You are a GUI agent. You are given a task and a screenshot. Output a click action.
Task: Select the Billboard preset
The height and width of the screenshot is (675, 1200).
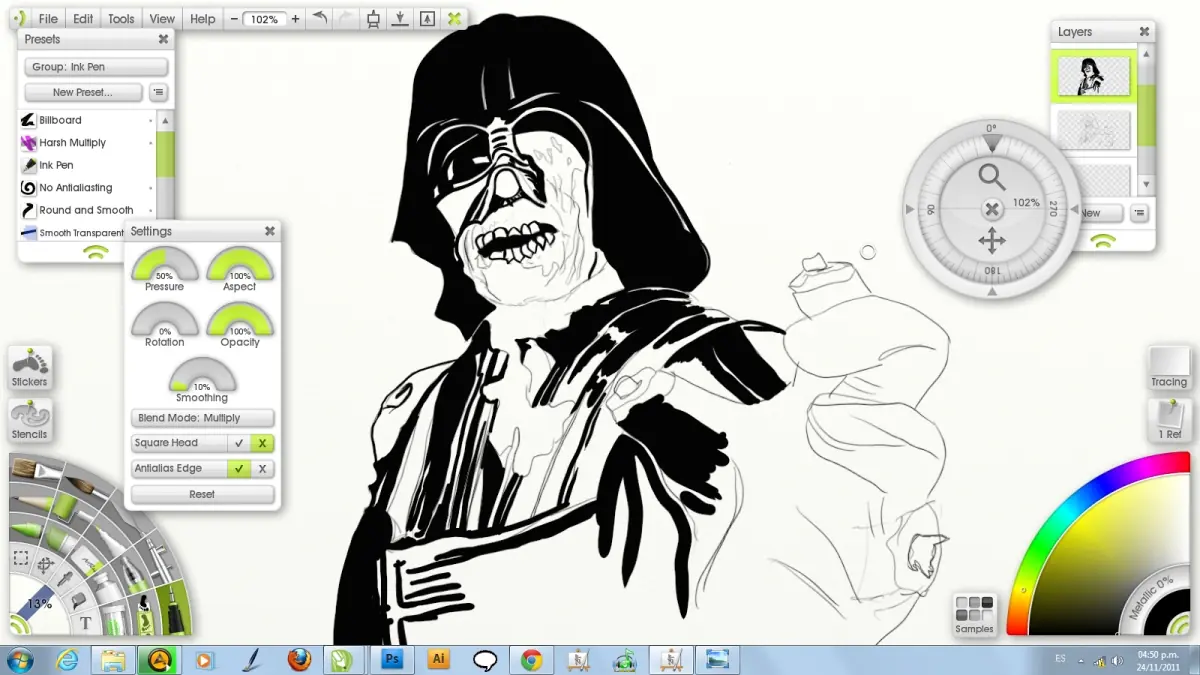[x=88, y=120]
